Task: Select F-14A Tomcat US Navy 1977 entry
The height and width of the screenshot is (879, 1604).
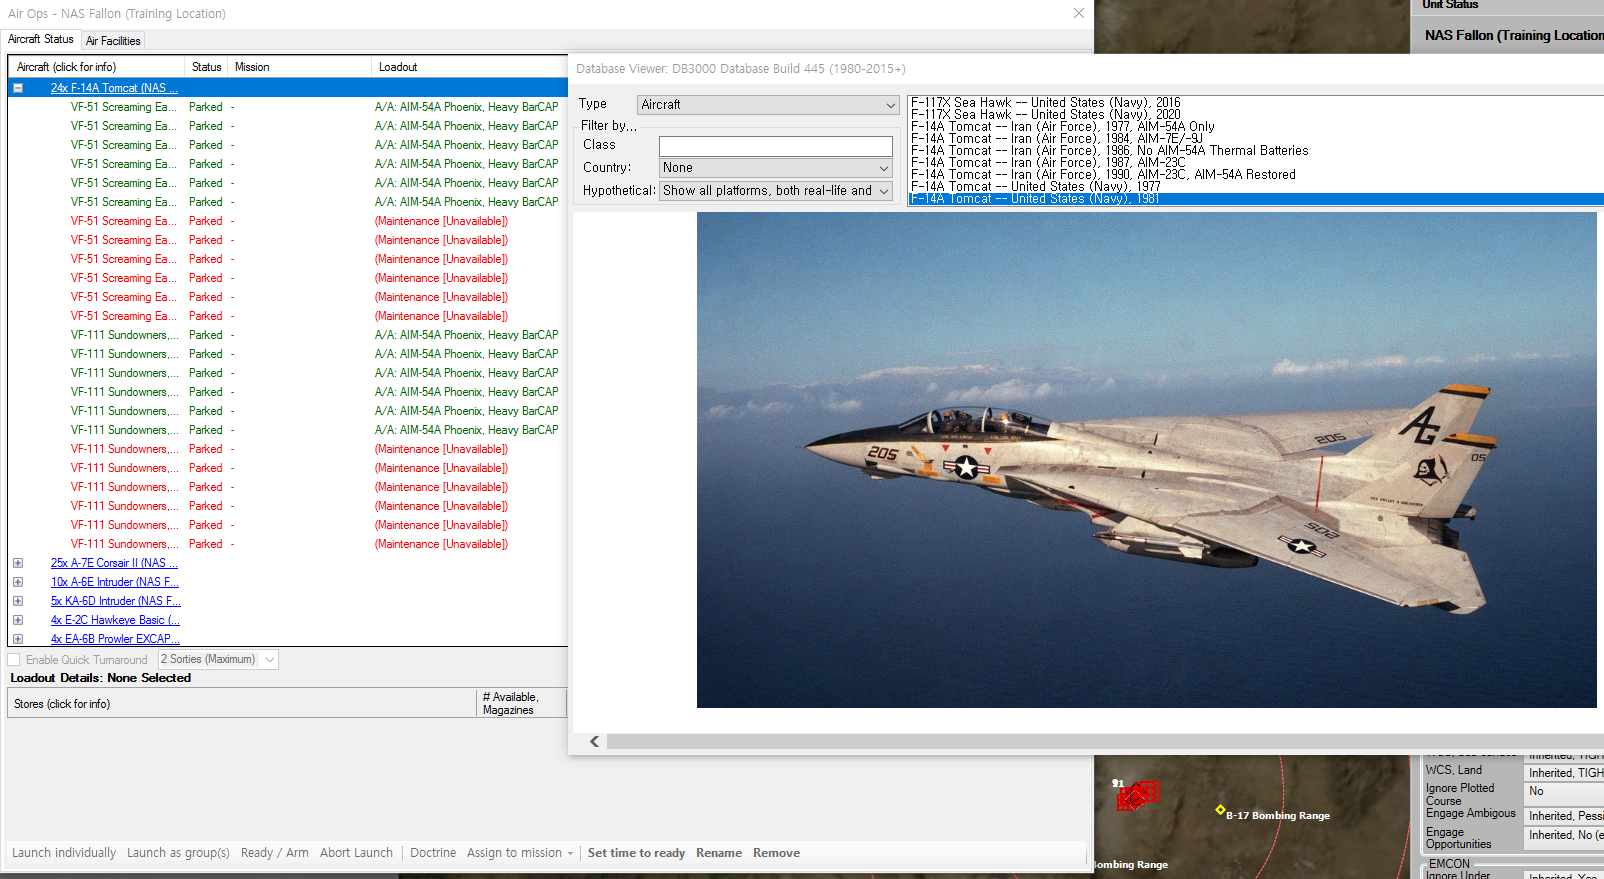Action: [x=1035, y=187]
